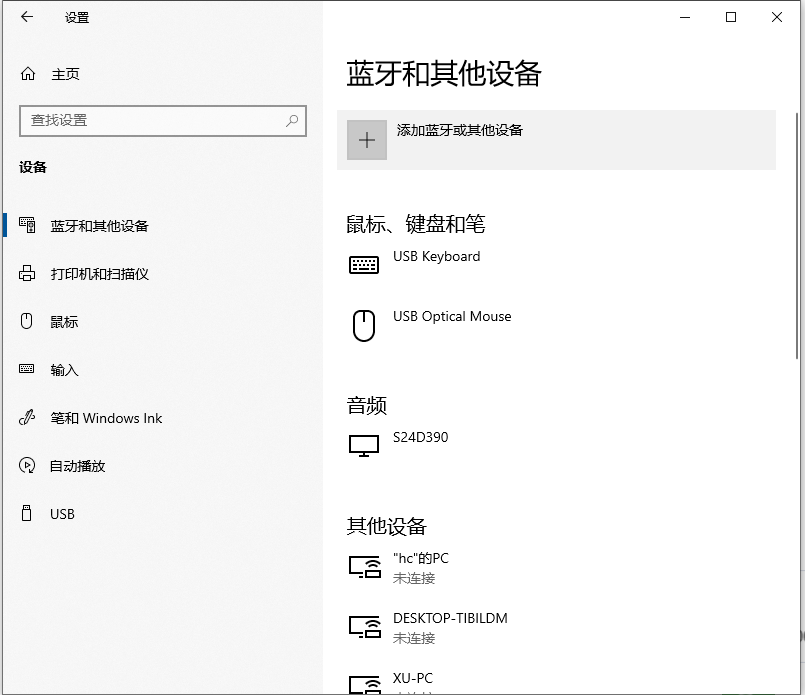Viewport: 805px width, 695px height.
Task: Click the home icon beside 主页
Action: click(x=28, y=74)
